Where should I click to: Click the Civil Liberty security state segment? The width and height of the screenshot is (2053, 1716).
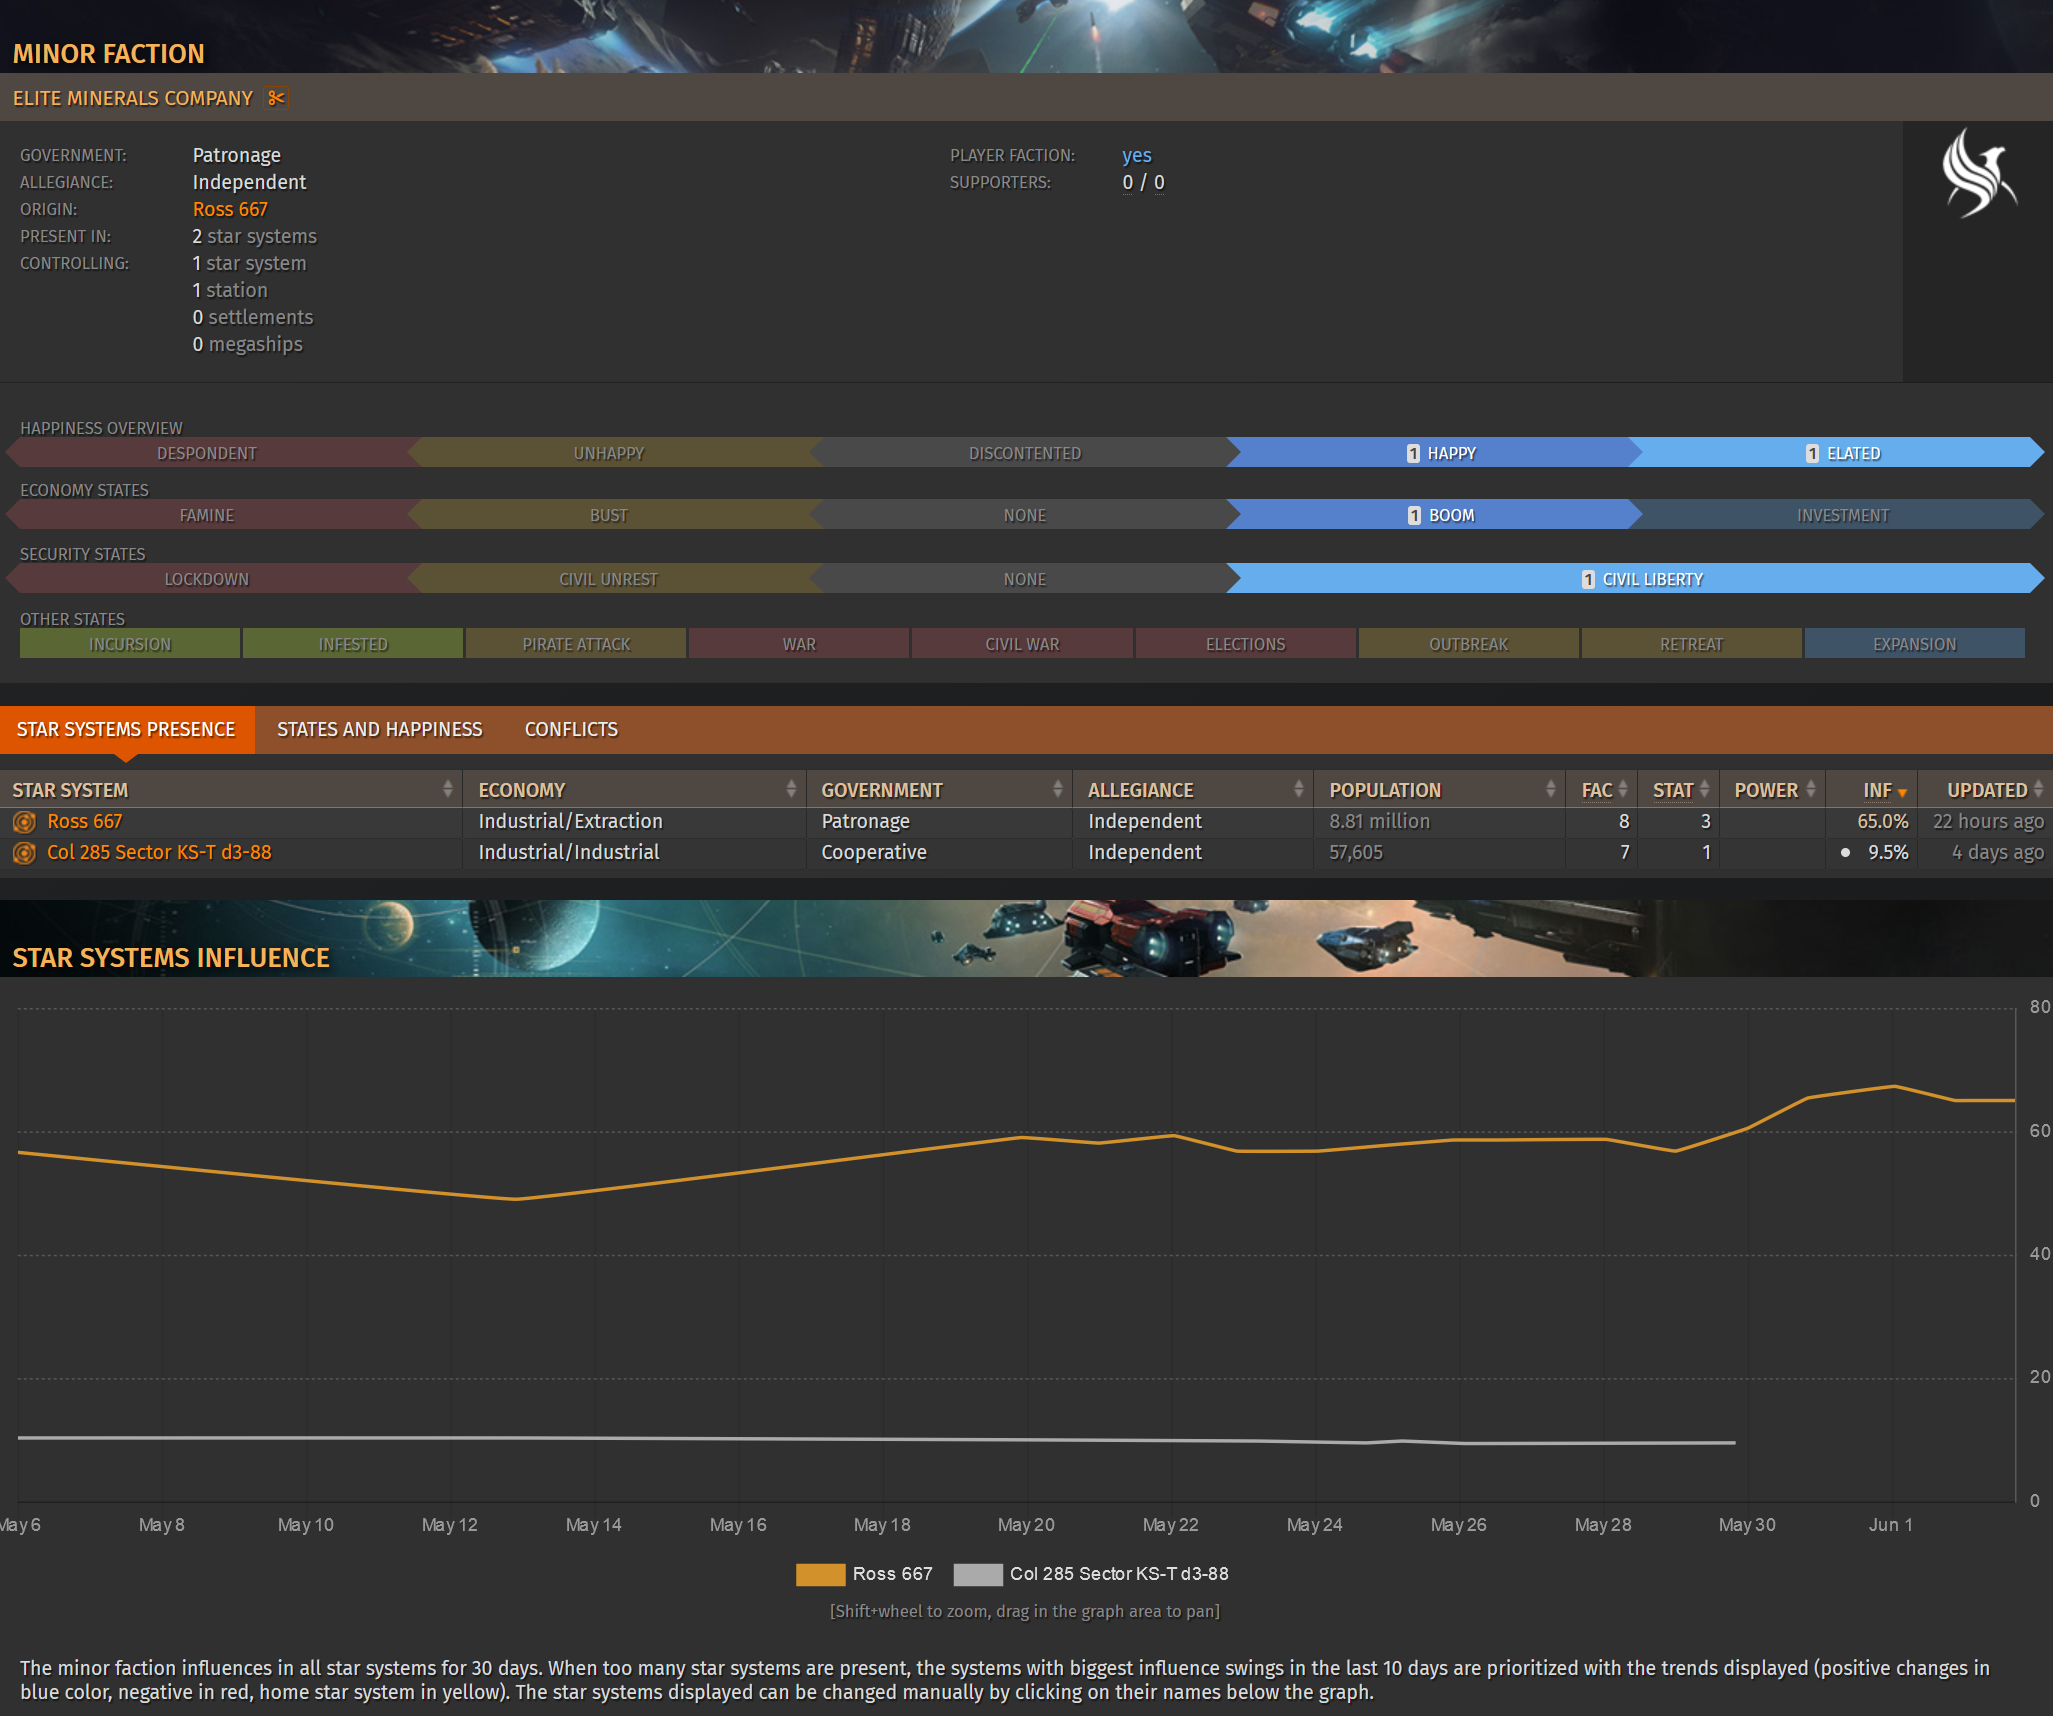click(1635, 579)
